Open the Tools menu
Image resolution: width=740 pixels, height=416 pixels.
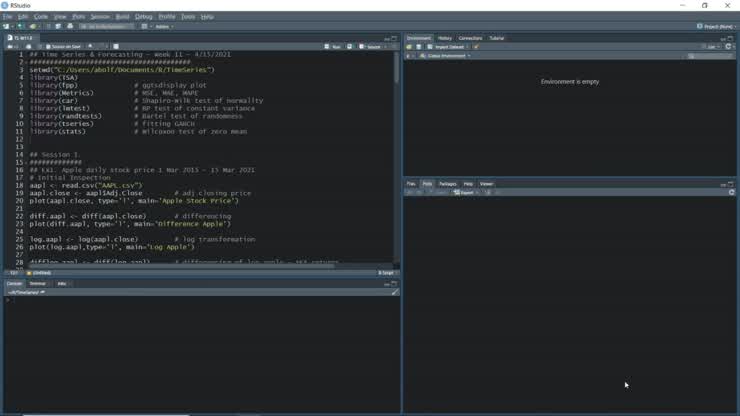pyautogui.click(x=188, y=17)
